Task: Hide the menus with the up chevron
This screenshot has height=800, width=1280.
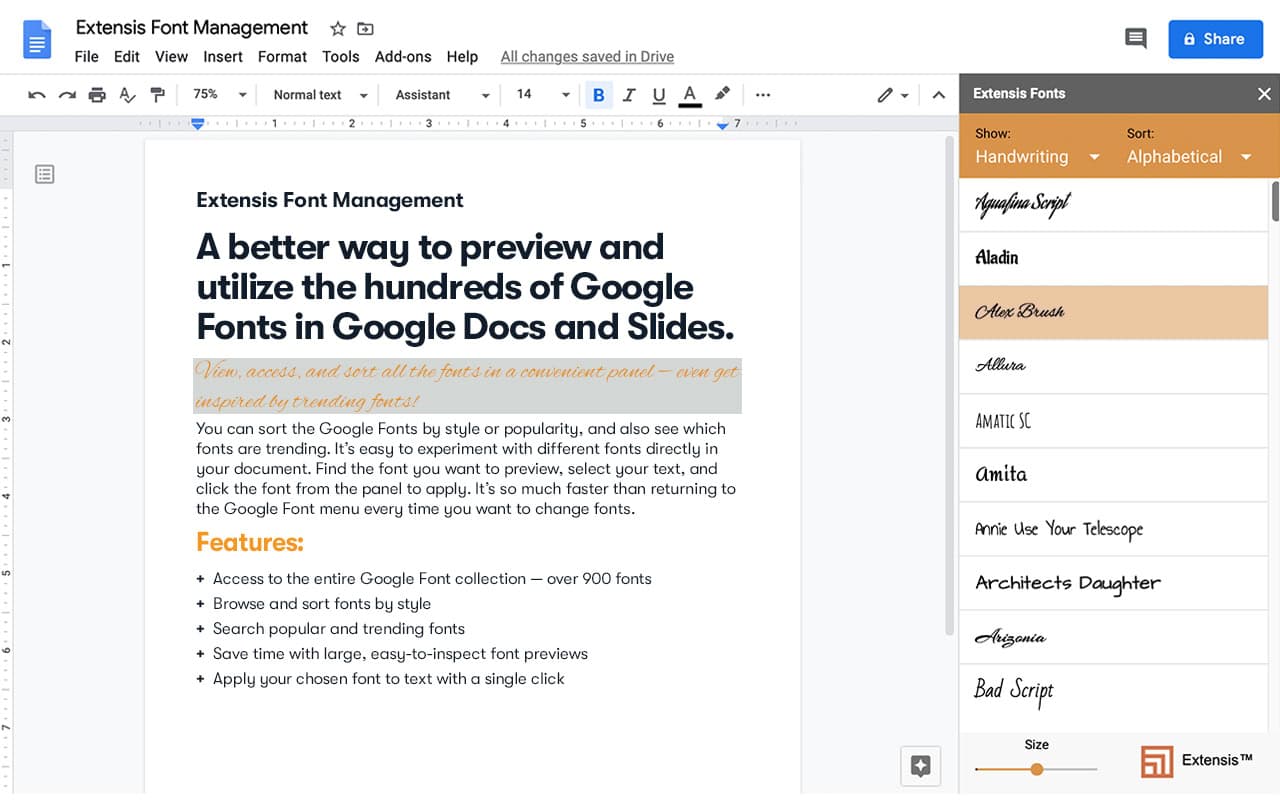Action: [x=938, y=95]
